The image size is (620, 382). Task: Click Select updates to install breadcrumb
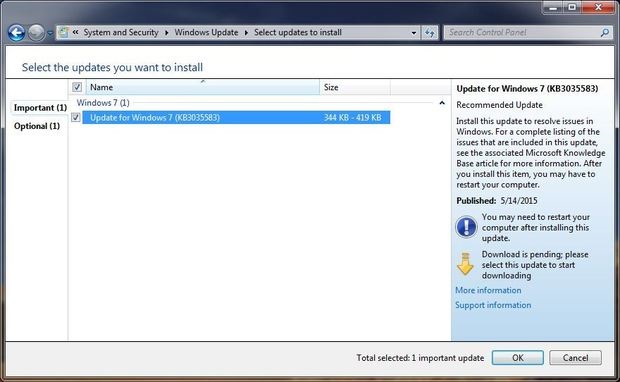(298, 32)
